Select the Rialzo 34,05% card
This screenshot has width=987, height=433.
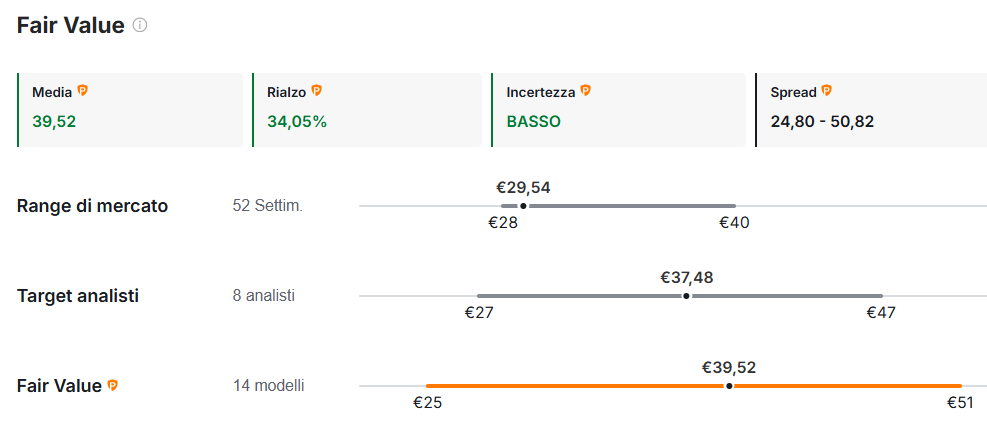coord(367,110)
